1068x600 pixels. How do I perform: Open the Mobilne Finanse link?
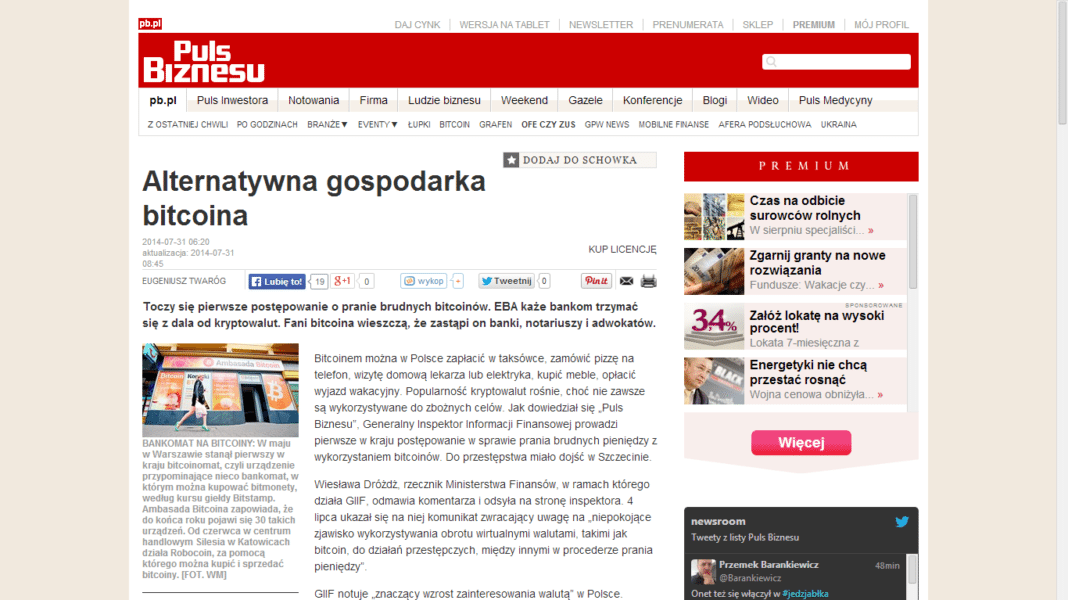pos(674,125)
